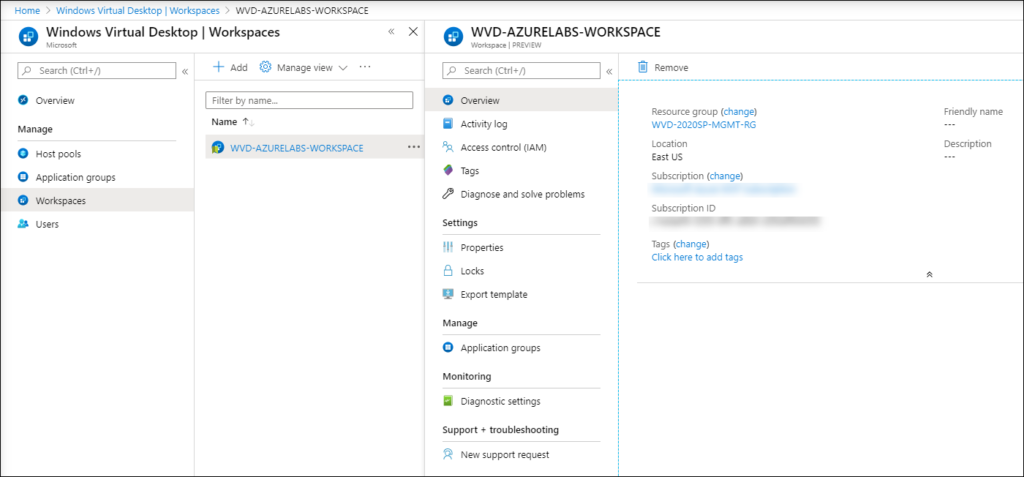The image size is (1024, 477).
Task: Click the Access control (IAM) icon
Action: pos(447,147)
